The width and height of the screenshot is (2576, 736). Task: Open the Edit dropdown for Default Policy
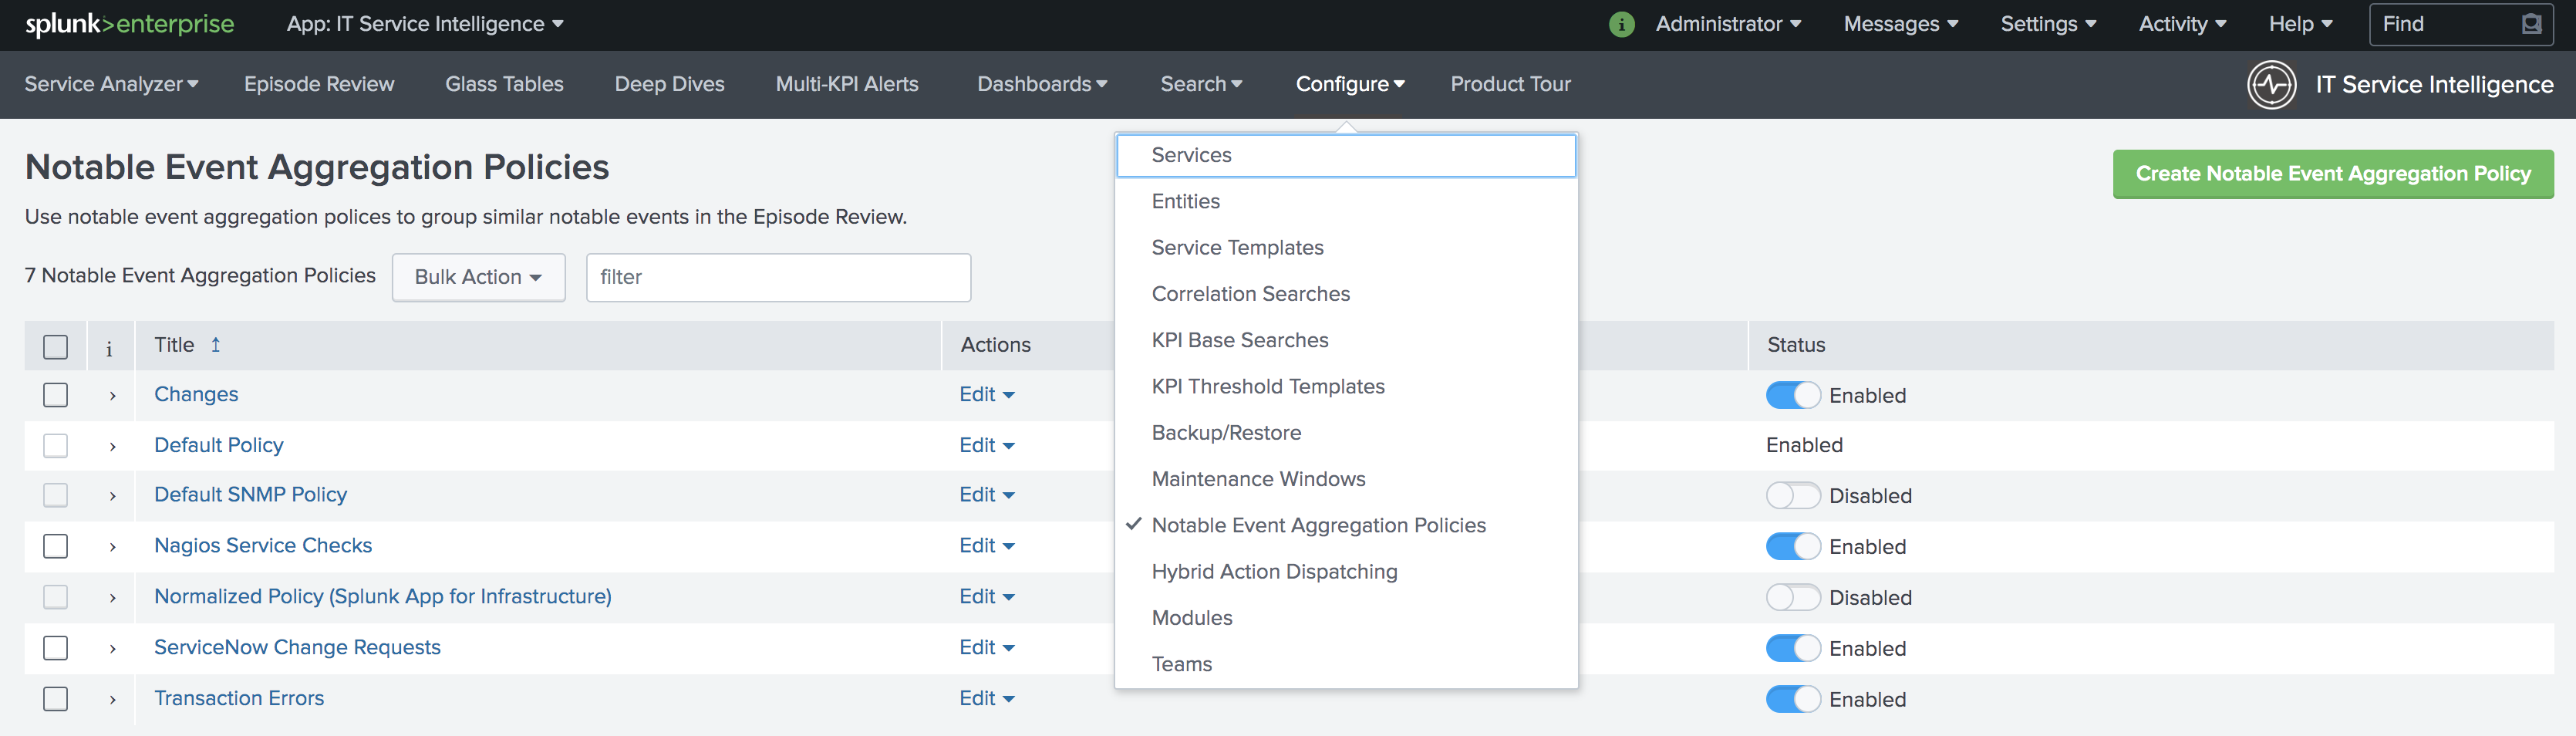click(986, 445)
